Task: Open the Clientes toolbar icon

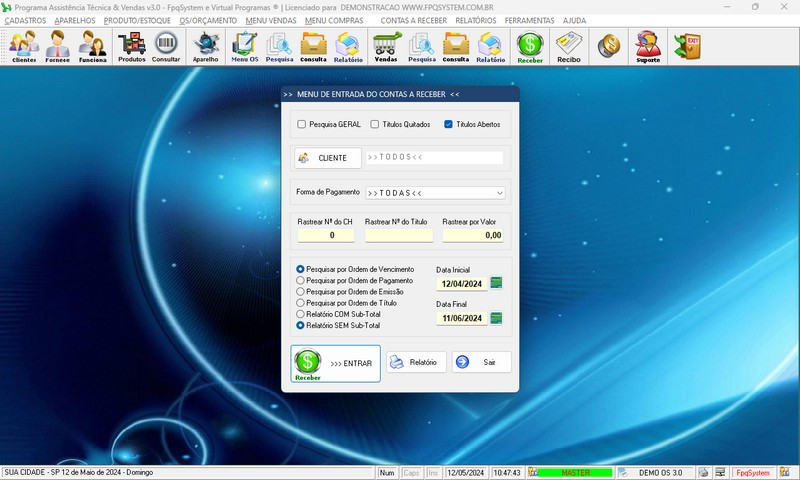Action: tap(24, 46)
